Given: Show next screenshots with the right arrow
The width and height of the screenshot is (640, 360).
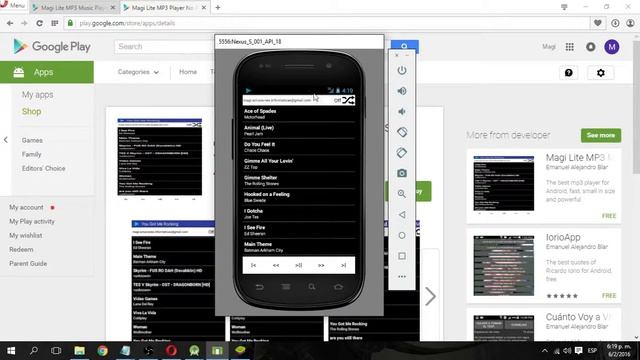Looking at the screenshot, I should (430, 296).
